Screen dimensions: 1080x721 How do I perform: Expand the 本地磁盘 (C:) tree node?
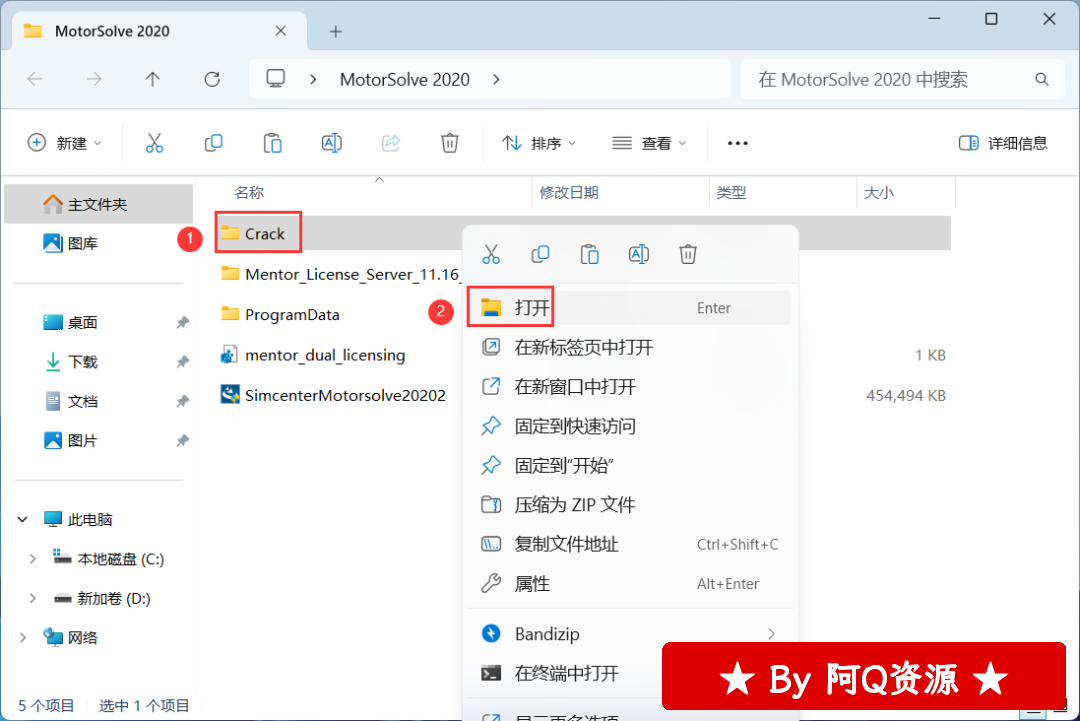pyautogui.click(x=32, y=559)
